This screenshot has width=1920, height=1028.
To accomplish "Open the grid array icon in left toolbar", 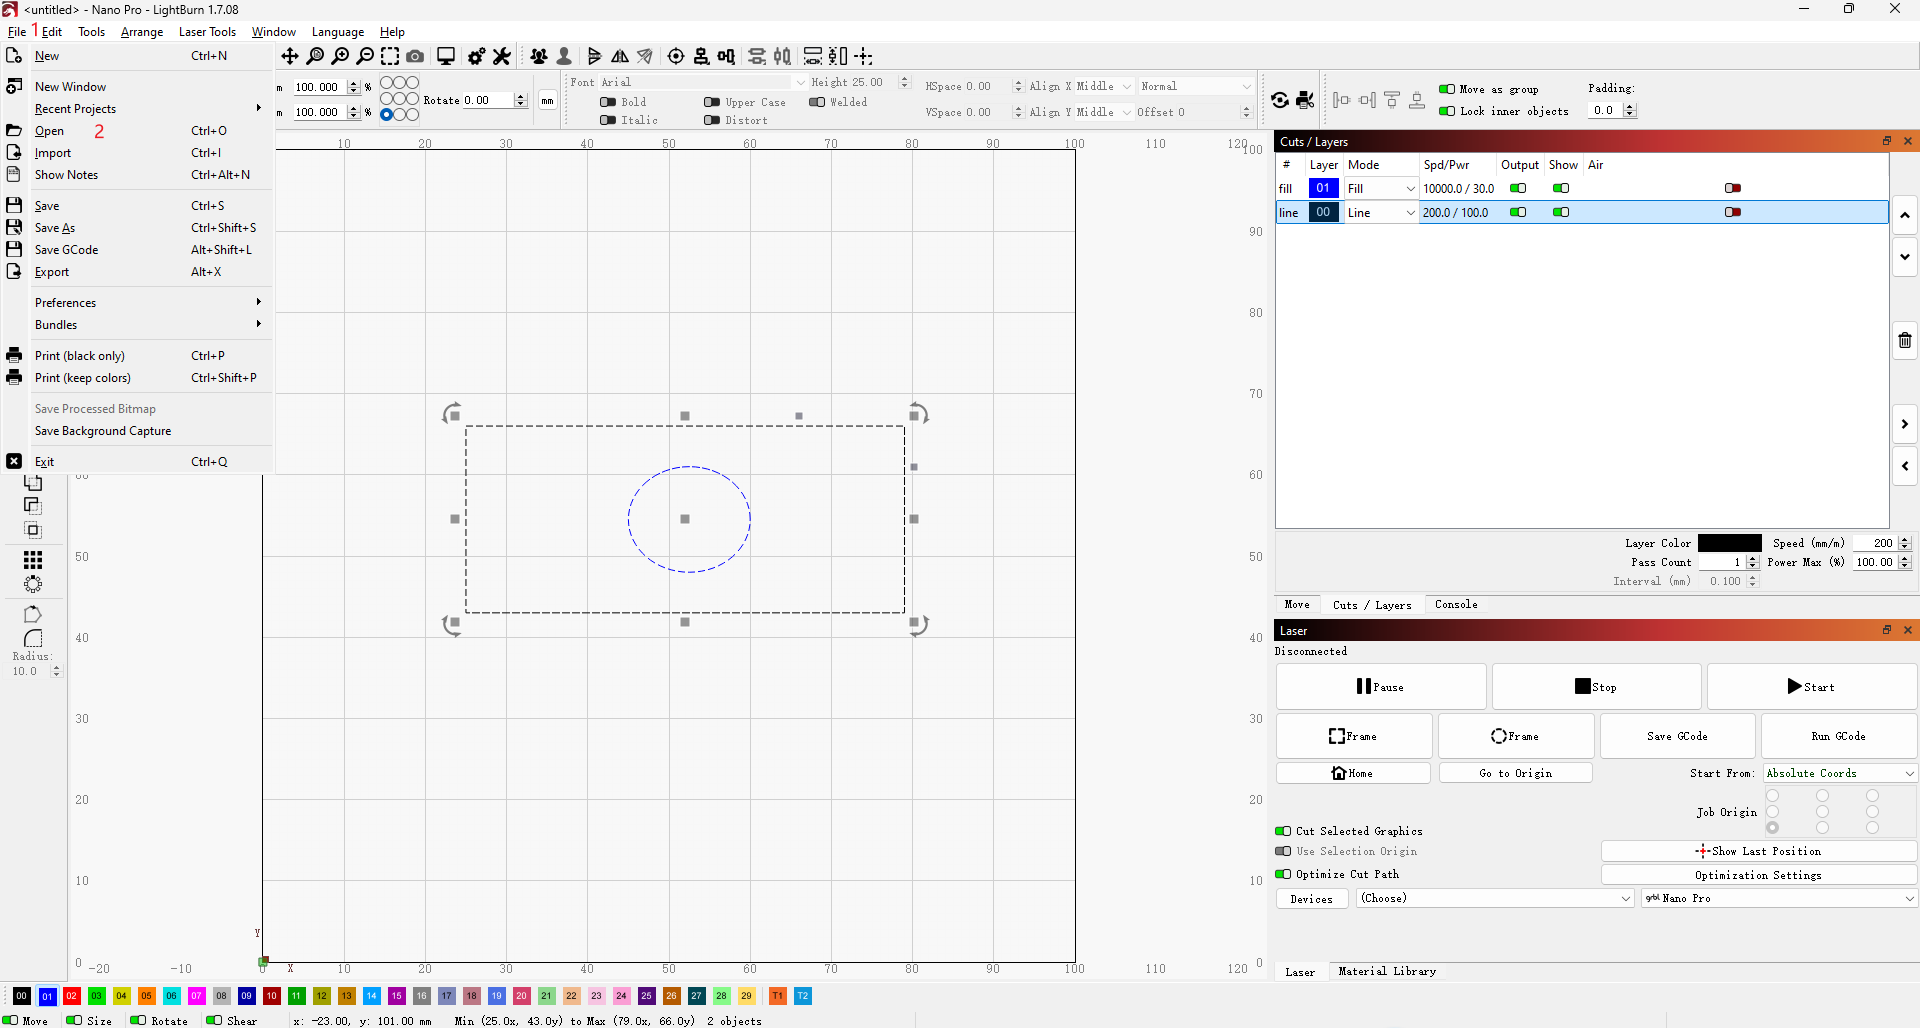I will coord(33,558).
